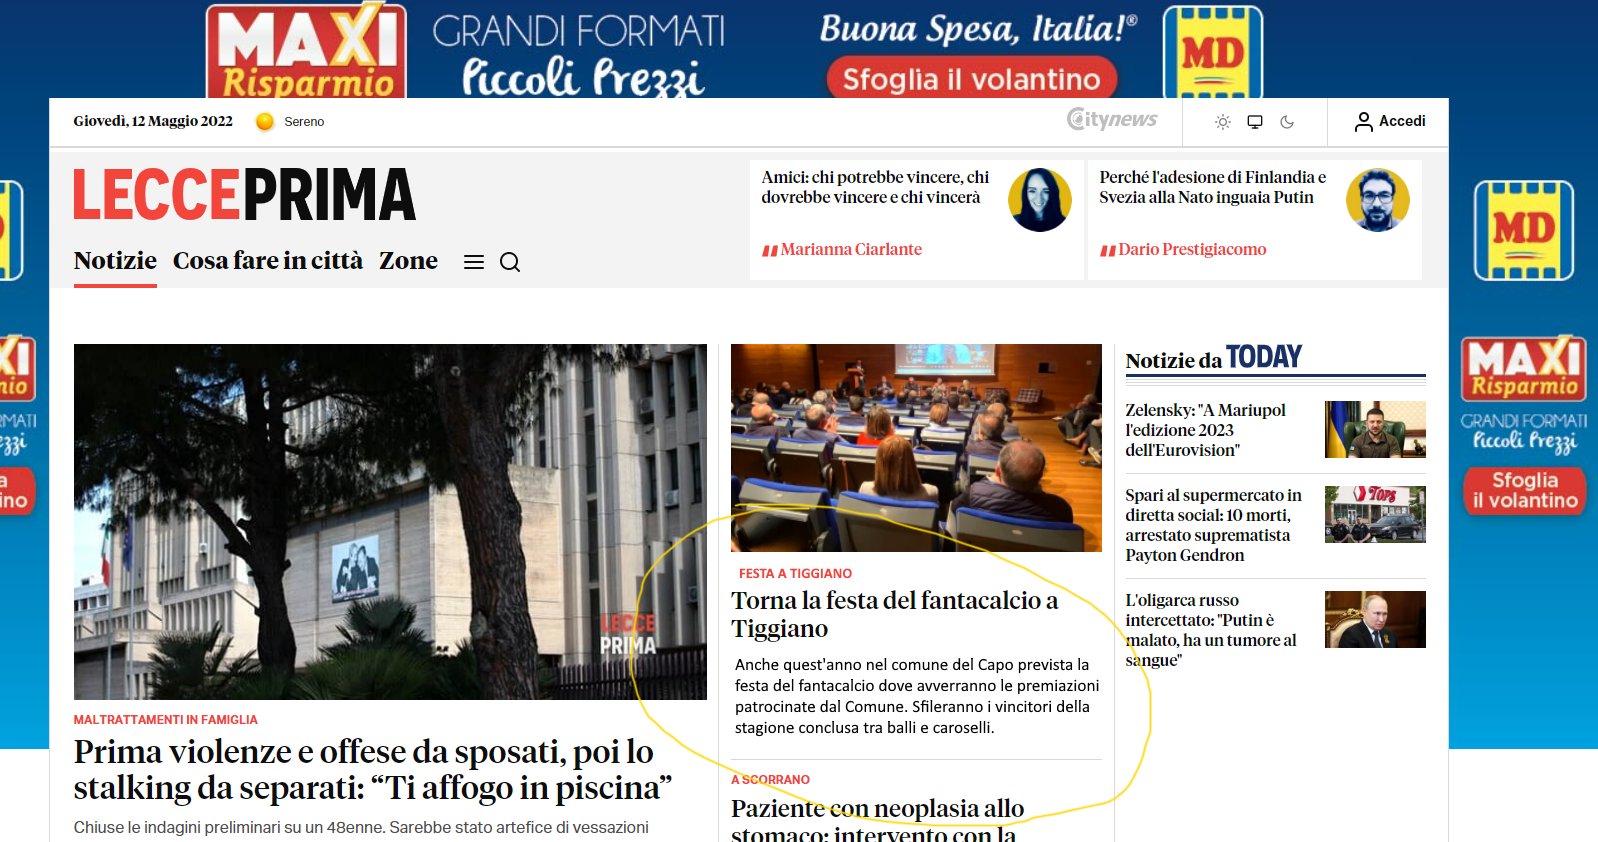Click Marianna Ciarlante's avatar photo

[1040, 200]
